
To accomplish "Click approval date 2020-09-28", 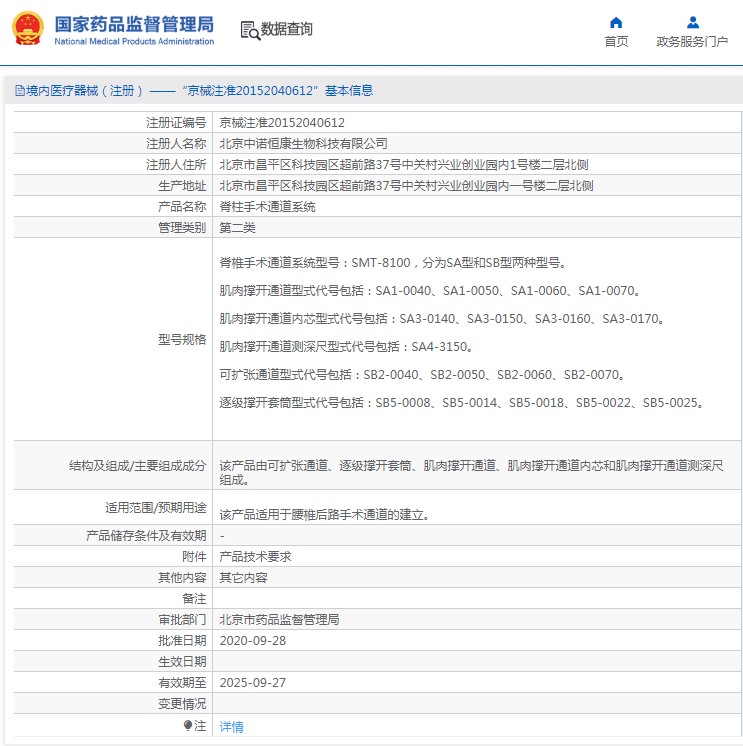I will pos(253,641).
